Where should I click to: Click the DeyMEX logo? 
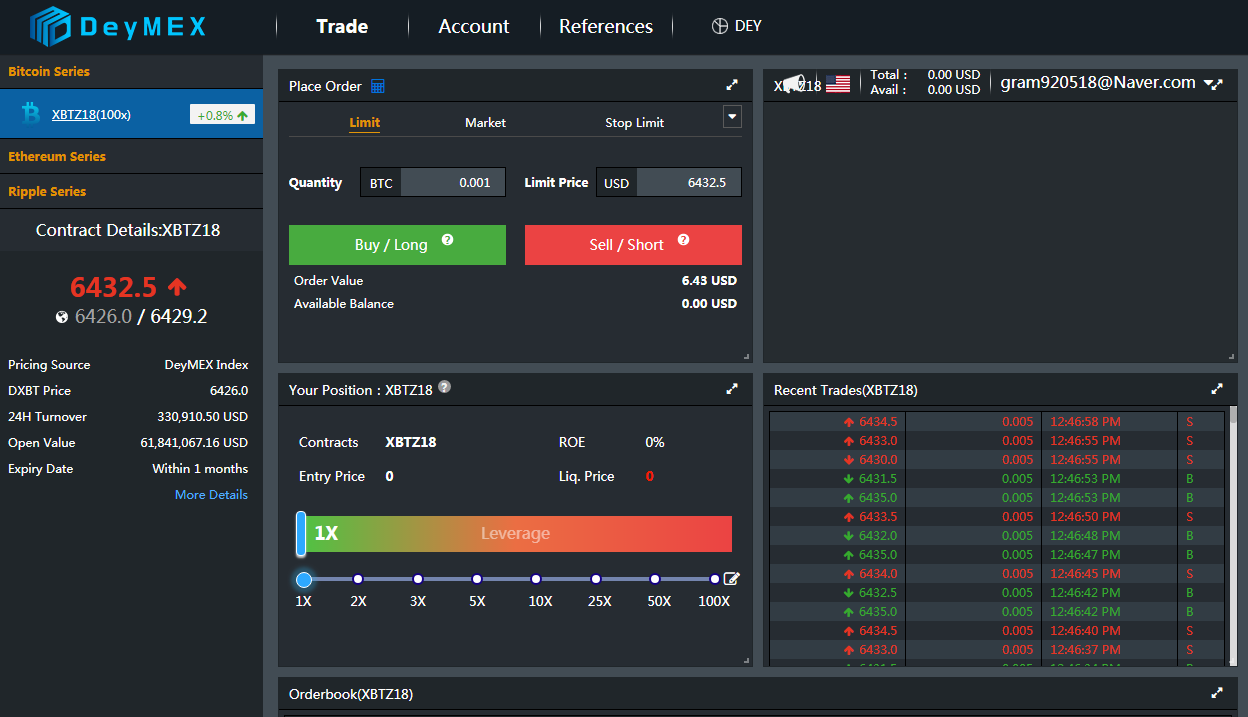(118, 27)
